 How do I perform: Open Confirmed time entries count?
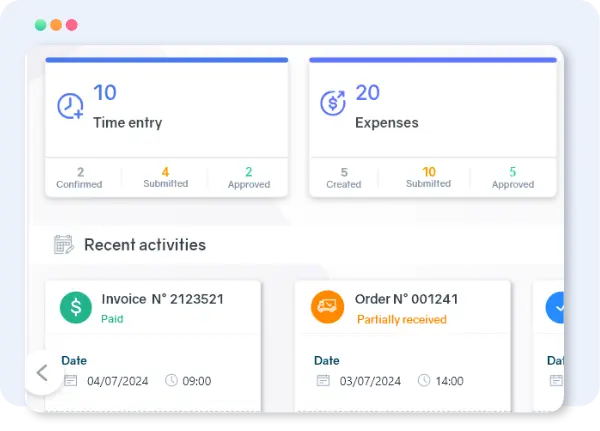80,177
